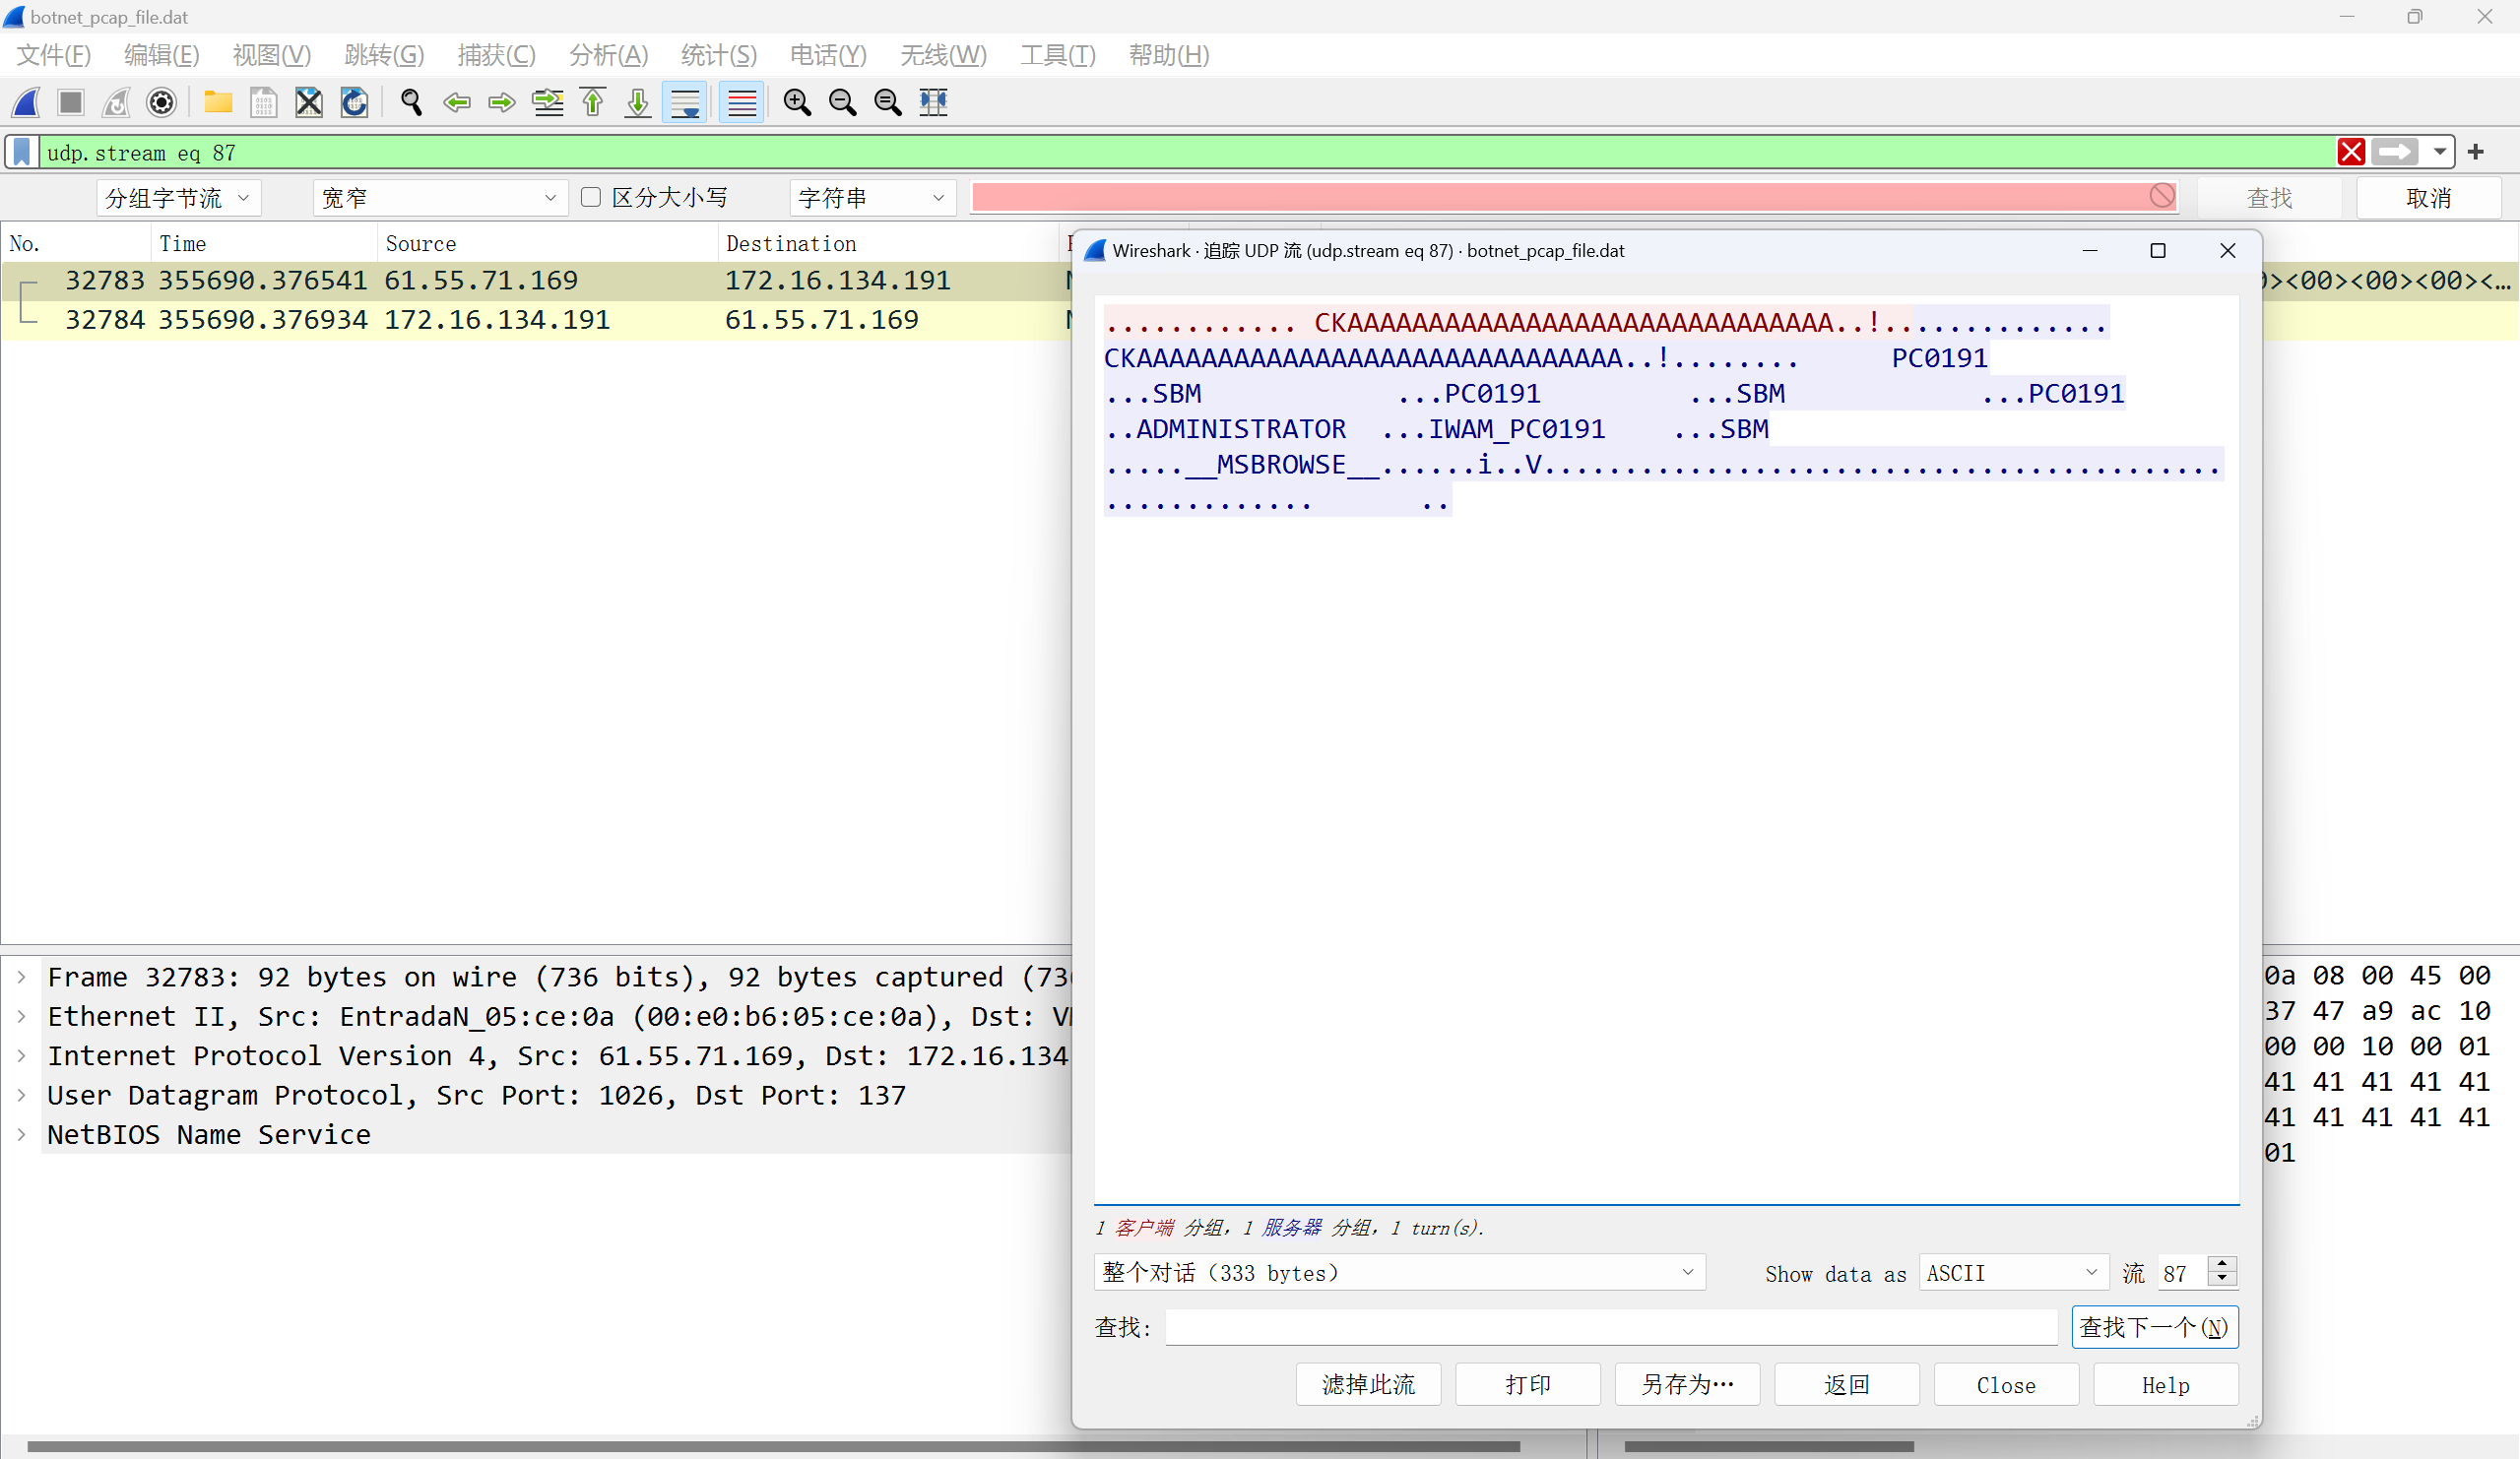2520x1459 pixels.
Task: Toggle packet list colorization icon
Action: point(742,102)
